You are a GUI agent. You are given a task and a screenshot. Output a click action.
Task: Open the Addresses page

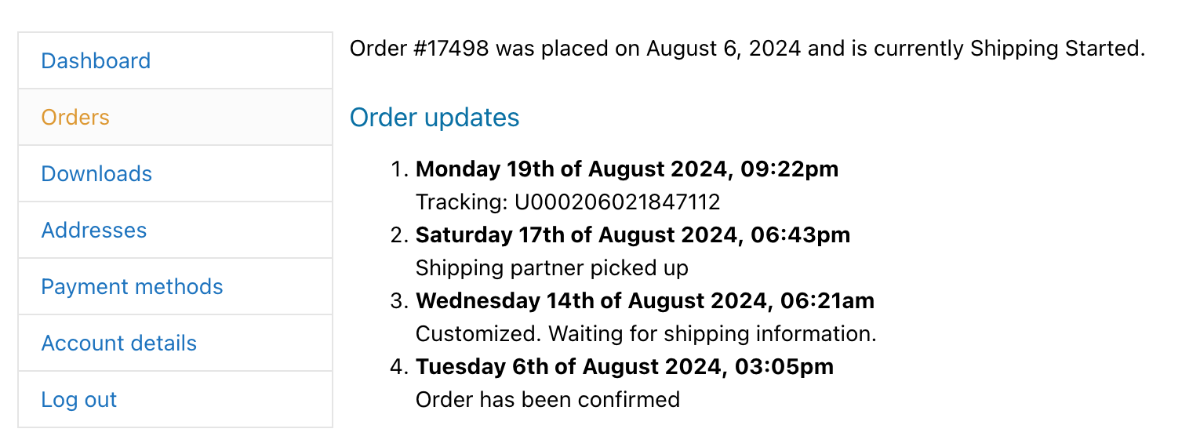(x=94, y=230)
